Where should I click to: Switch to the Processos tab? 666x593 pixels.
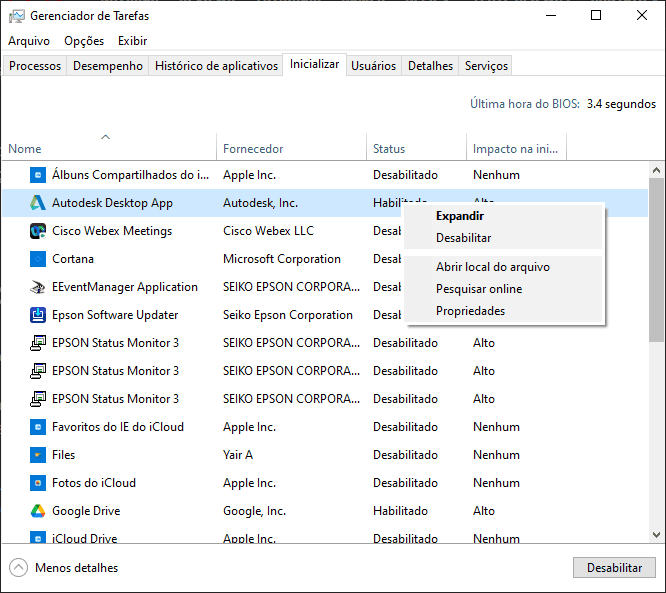point(35,66)
